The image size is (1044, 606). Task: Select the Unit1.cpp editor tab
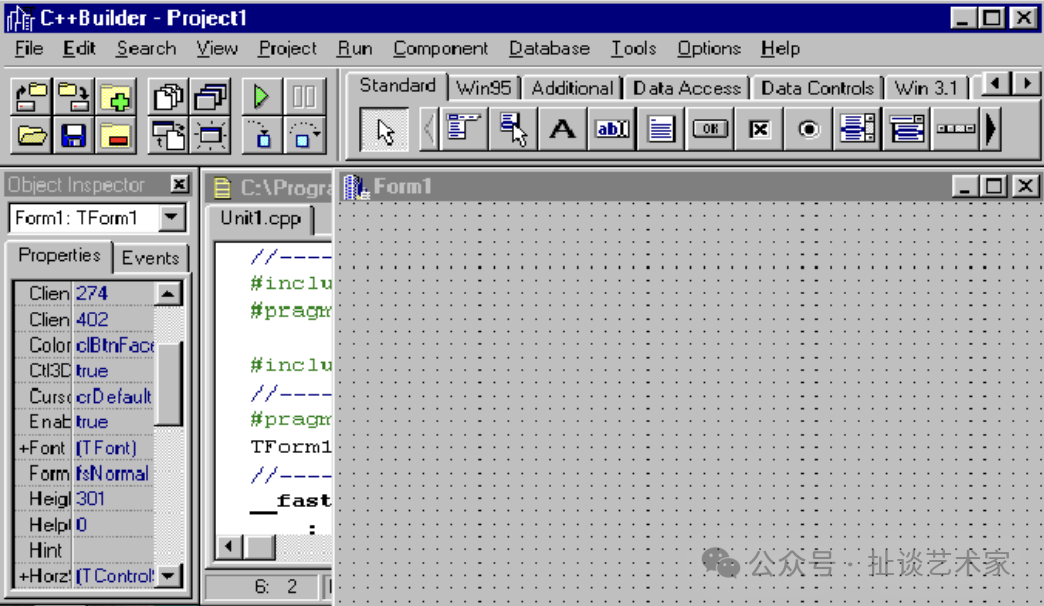pos(260,219)
